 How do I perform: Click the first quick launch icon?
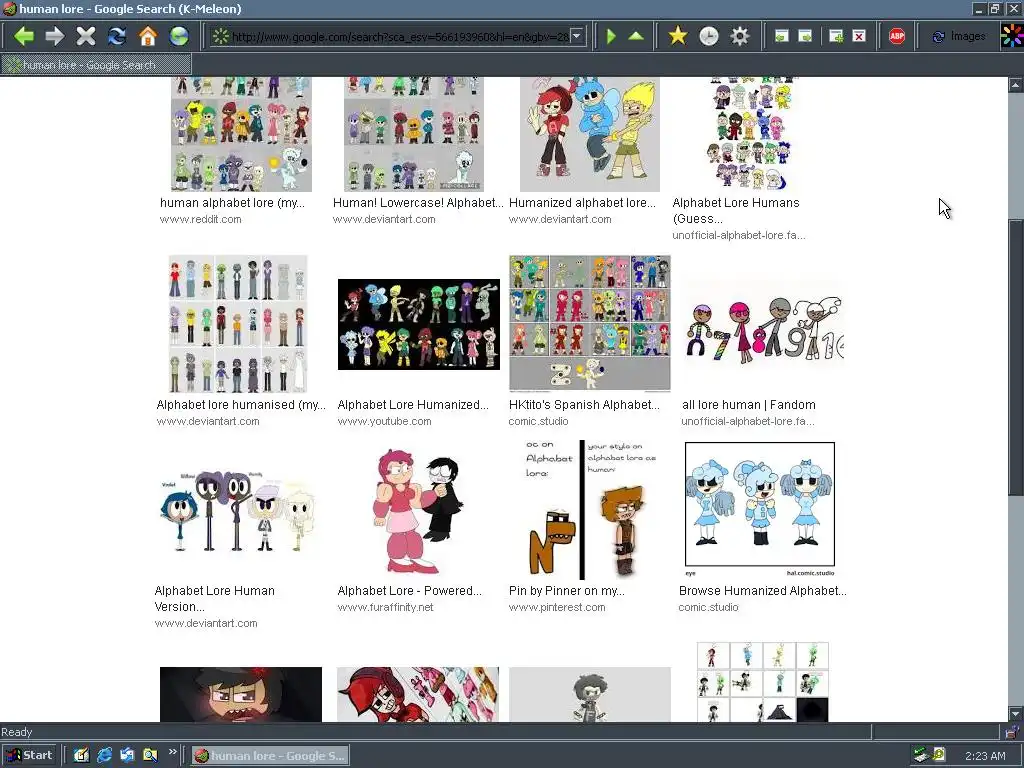tap(81, 756)
